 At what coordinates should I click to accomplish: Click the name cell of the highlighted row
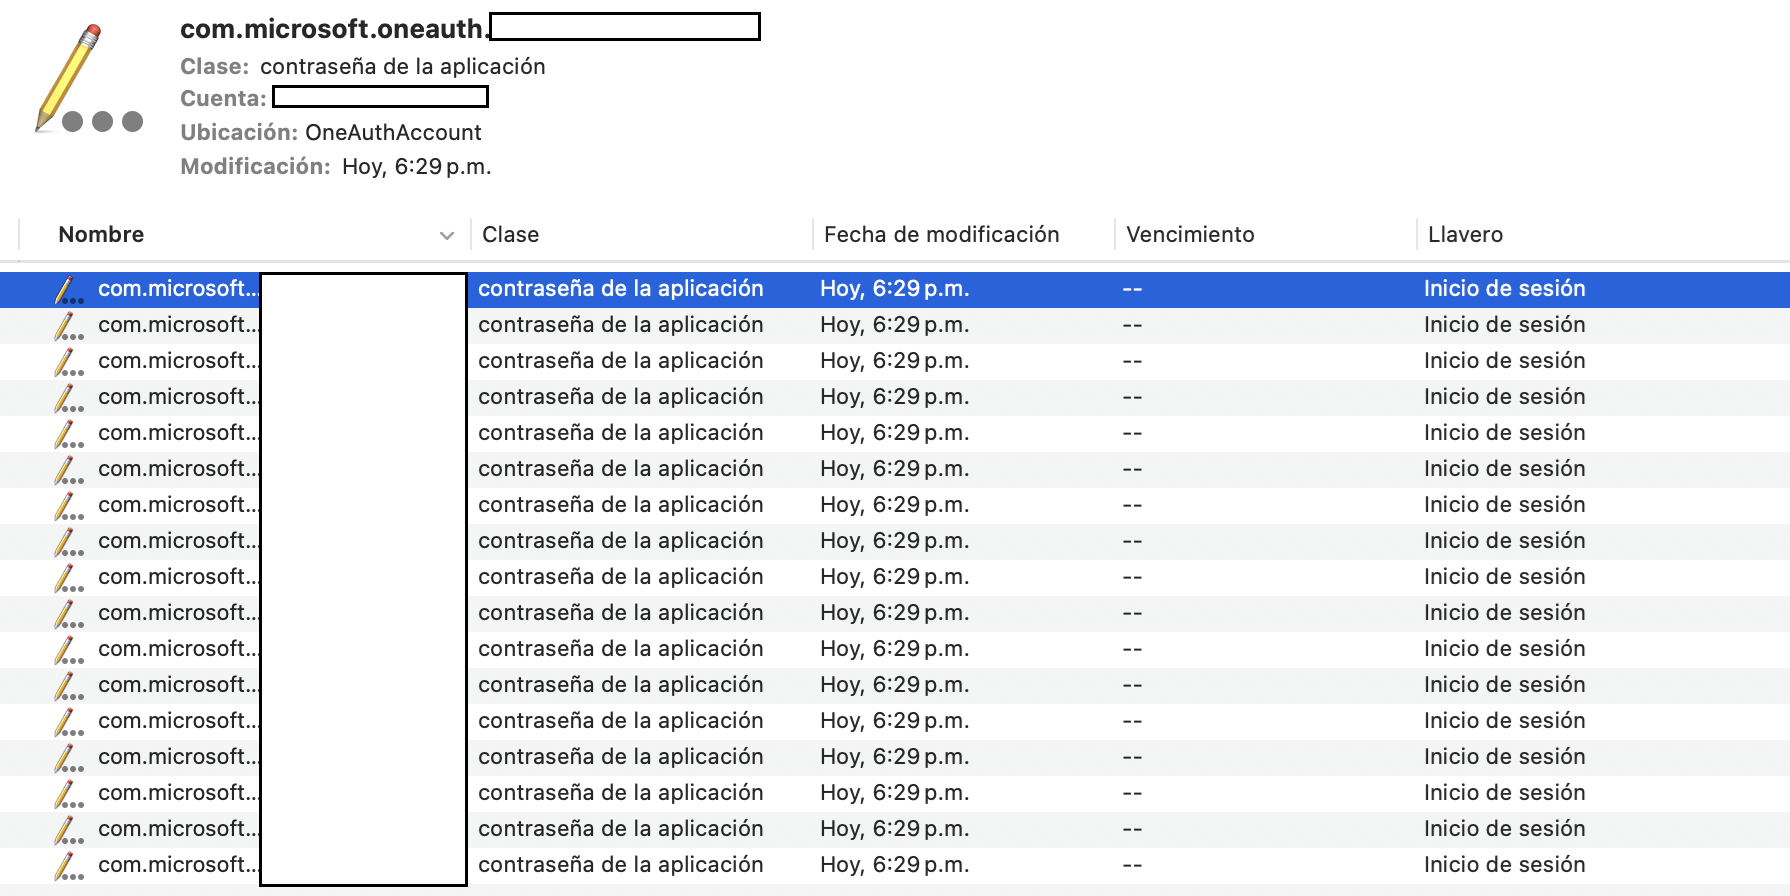tap(178, 289)
